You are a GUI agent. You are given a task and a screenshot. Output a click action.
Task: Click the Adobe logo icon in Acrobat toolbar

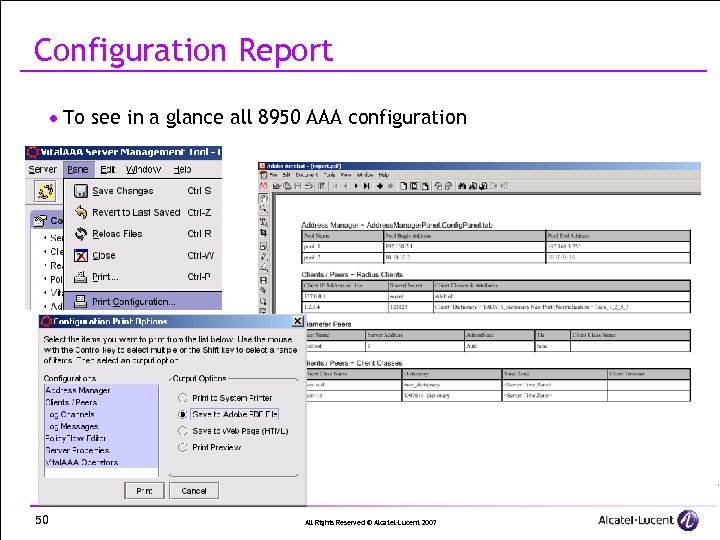264,186
